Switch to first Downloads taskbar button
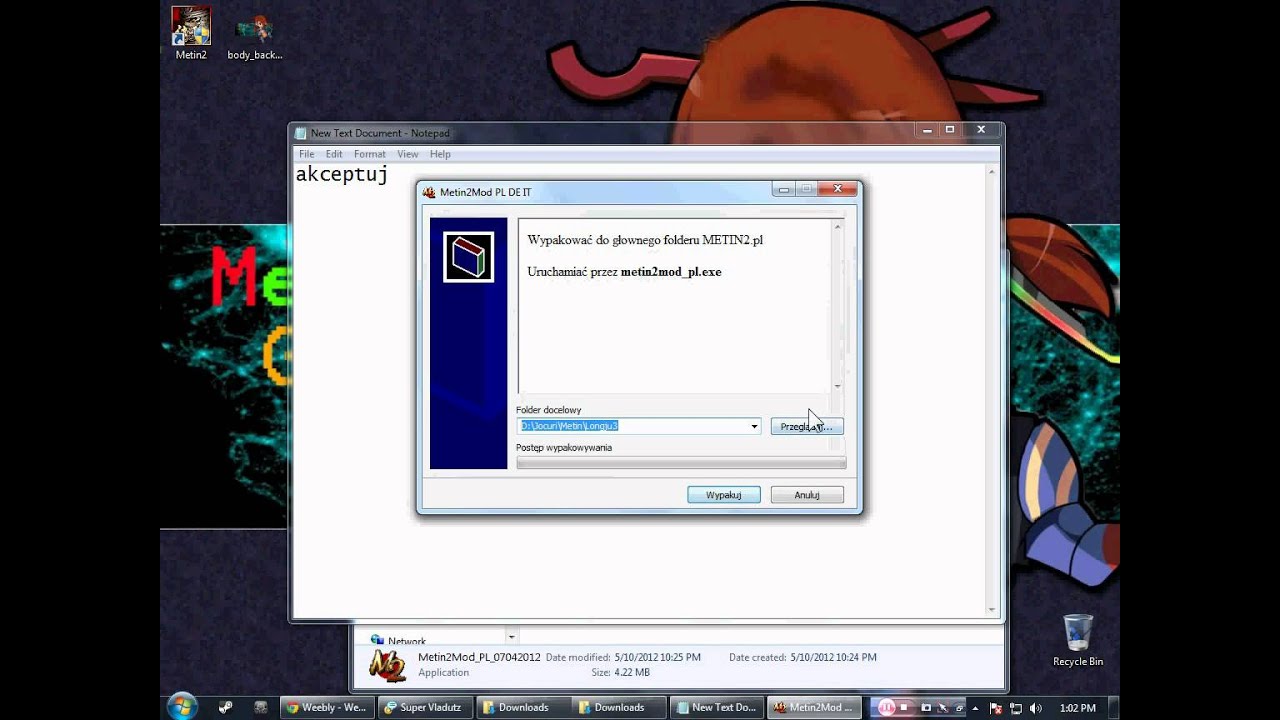This screenshot has width=1280, height=720. pos(522,707)
